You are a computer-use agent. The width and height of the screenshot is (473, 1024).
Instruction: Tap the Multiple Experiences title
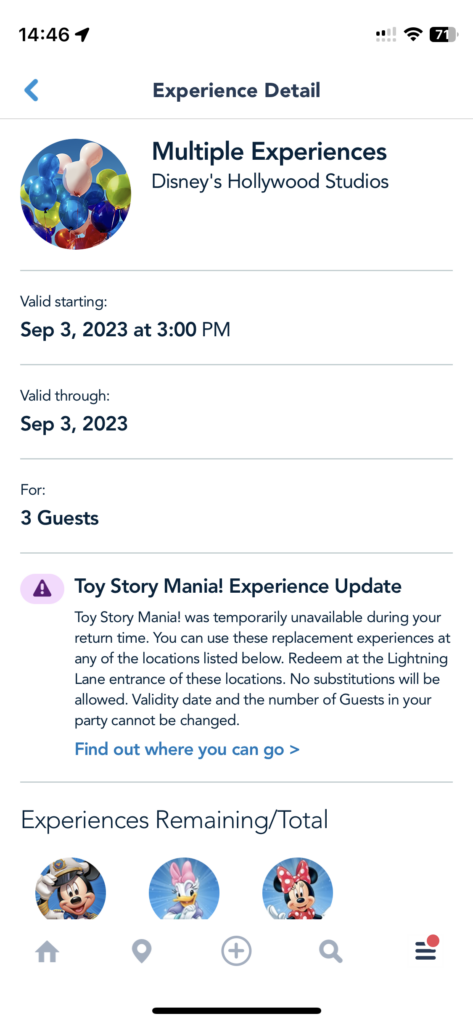click(269, 152)
